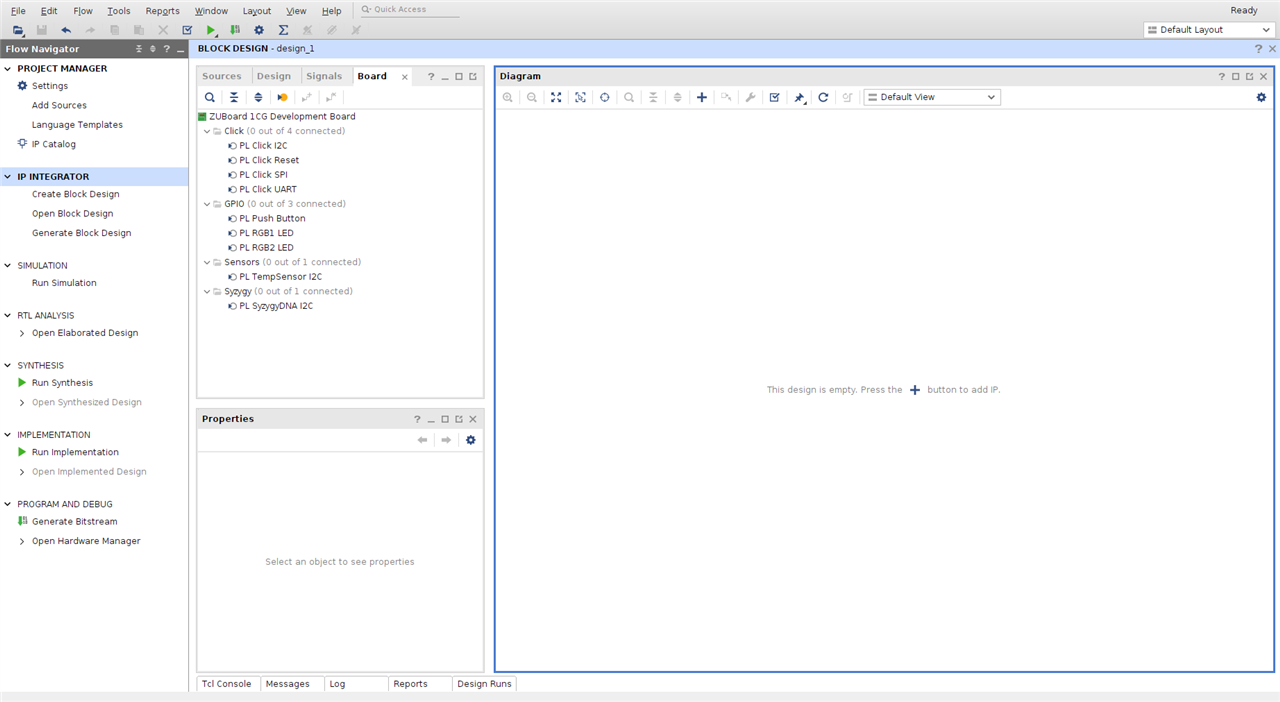Open the Default Layout dropdown

click(1209, 30)
